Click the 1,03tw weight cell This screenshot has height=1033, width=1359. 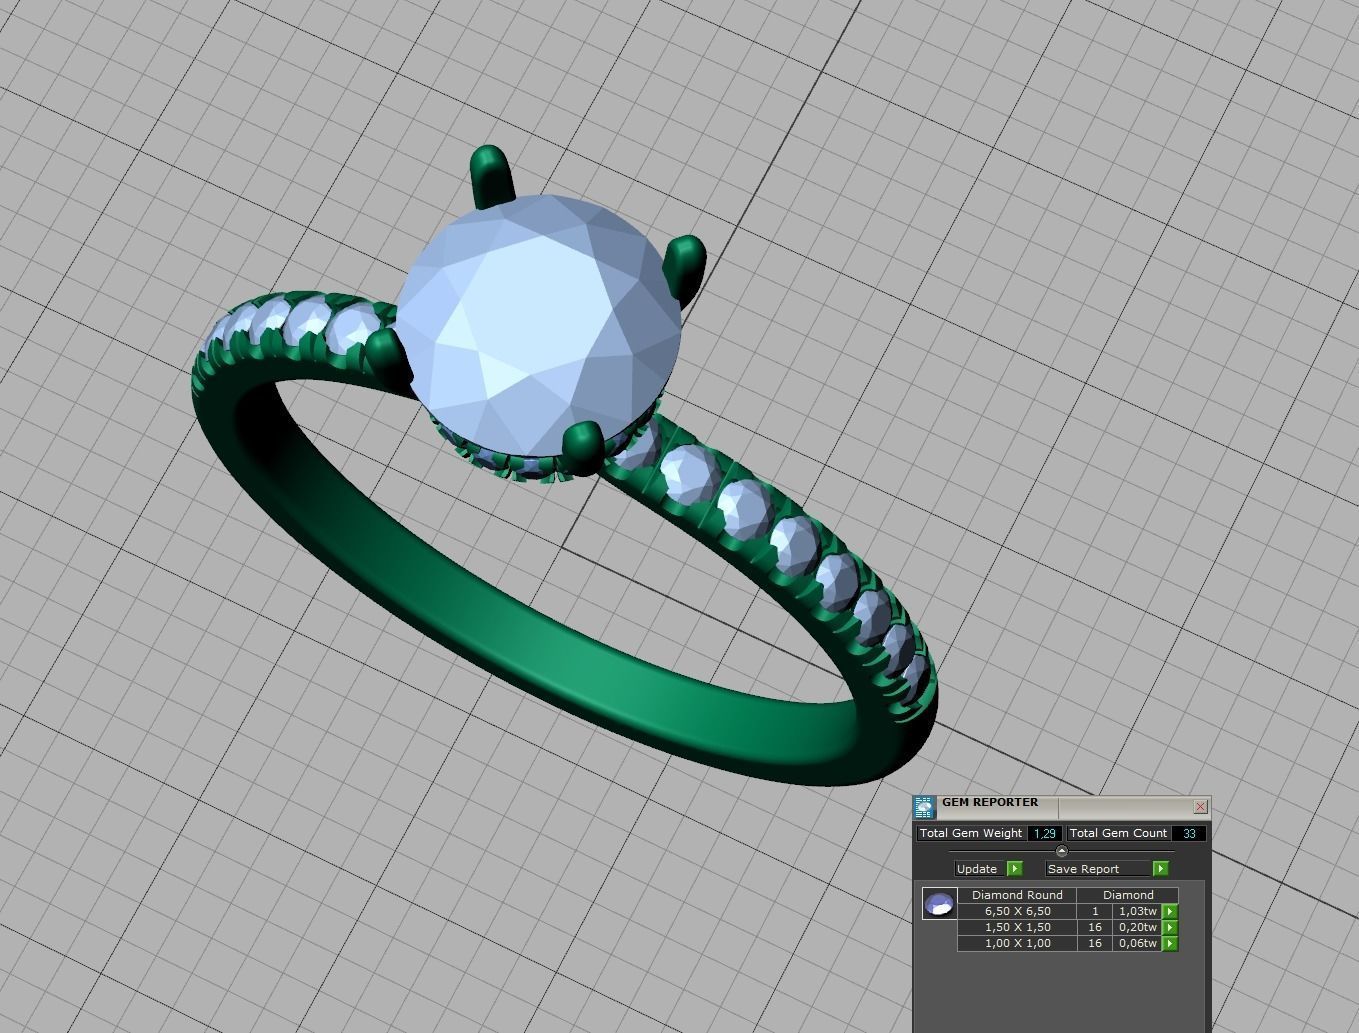pos(1137,911)
